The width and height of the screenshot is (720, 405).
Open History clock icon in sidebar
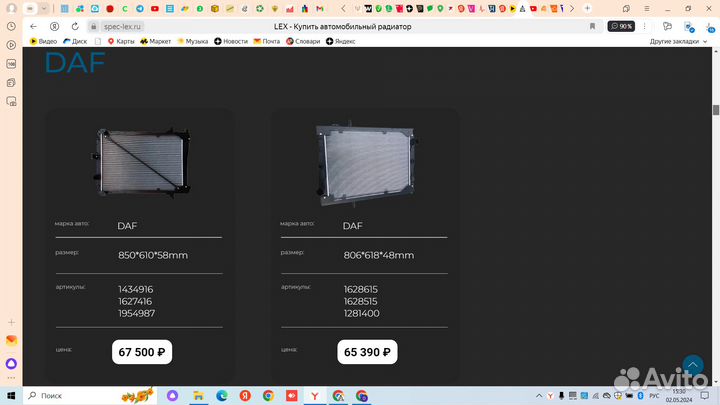click(x=11, y=27)
